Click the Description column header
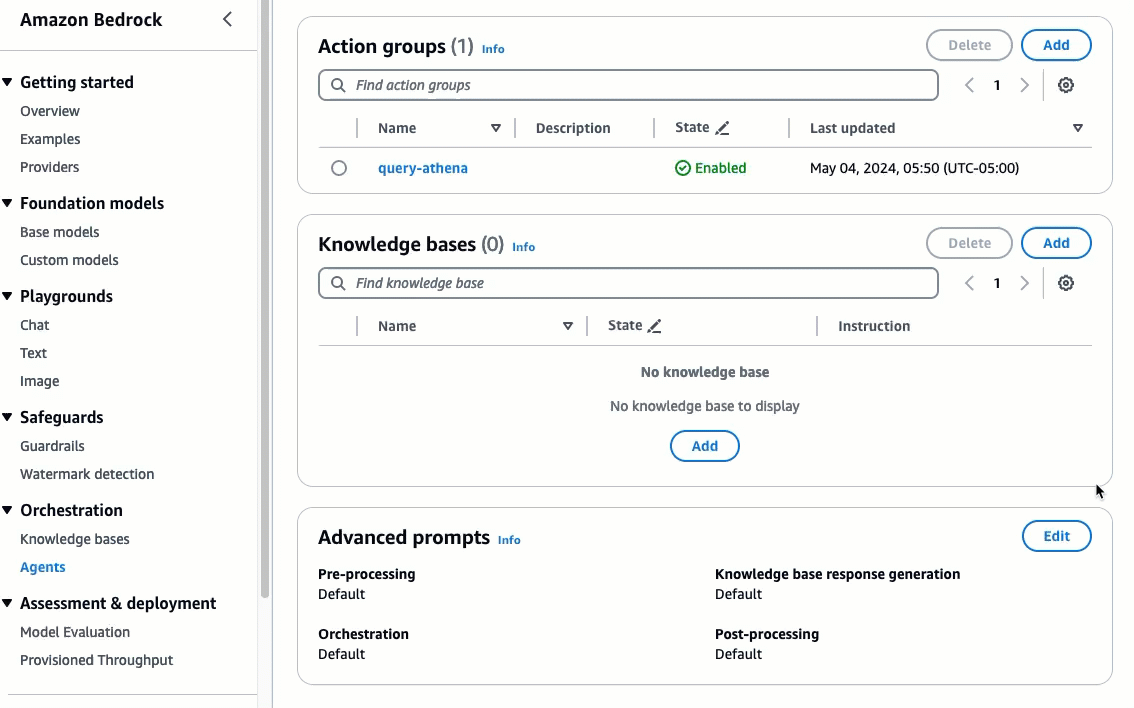 pyautogui.click(x=573, y=128)
